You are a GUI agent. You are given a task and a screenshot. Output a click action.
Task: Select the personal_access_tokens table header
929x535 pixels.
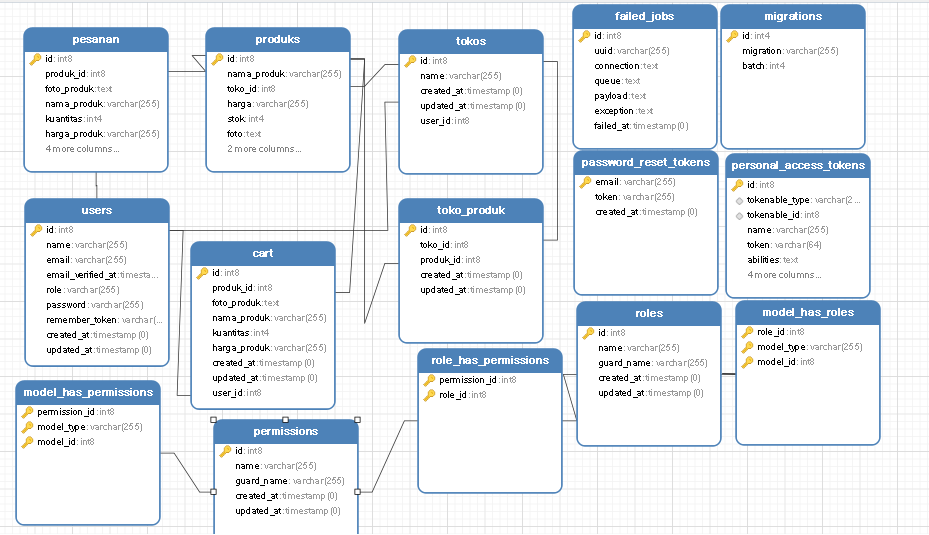[x=798, y=166]
